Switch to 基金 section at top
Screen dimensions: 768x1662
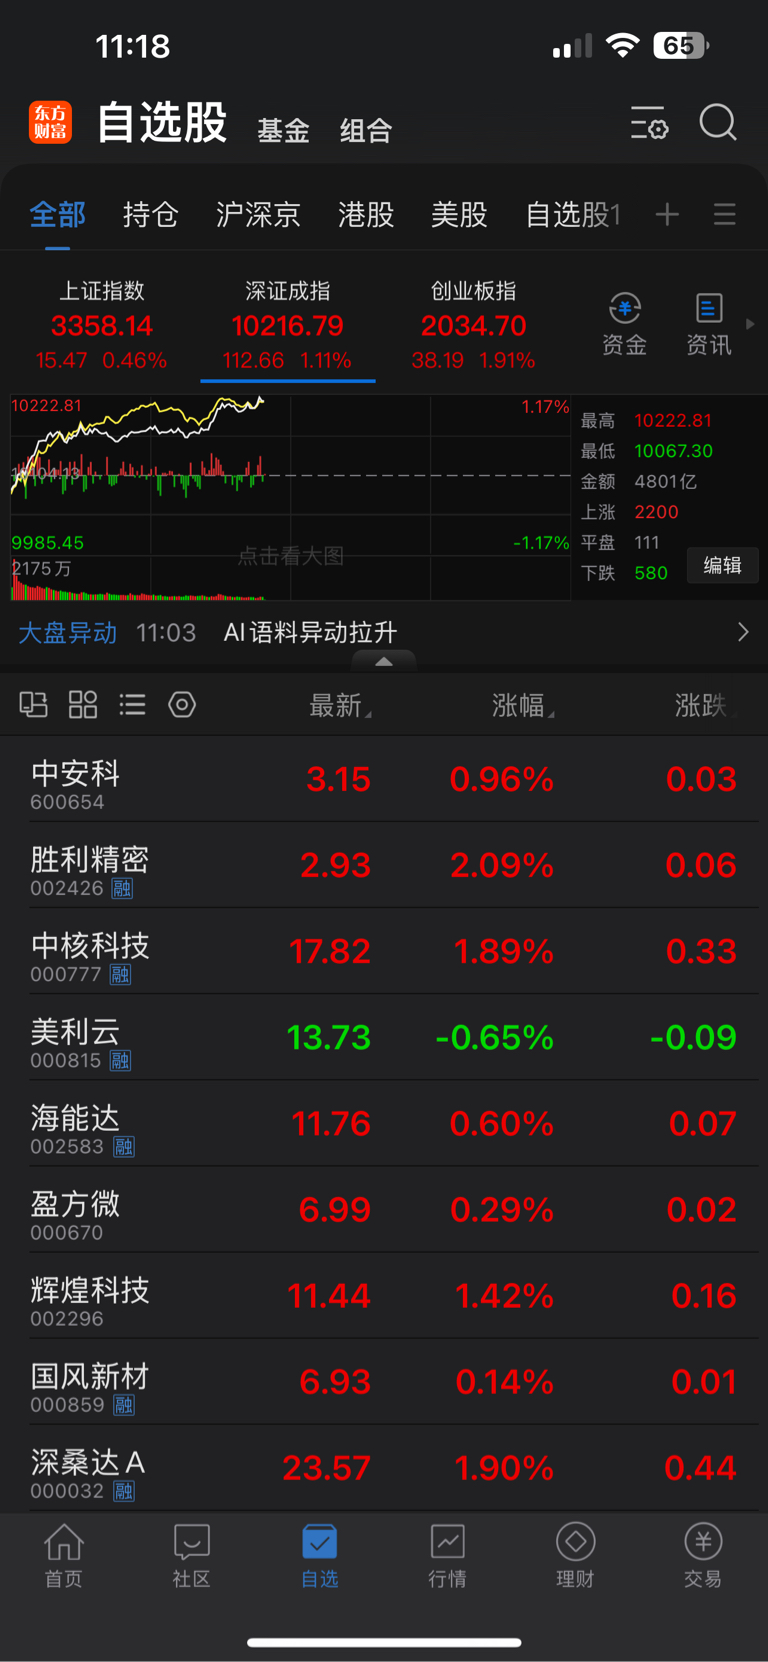coord(284,130)
